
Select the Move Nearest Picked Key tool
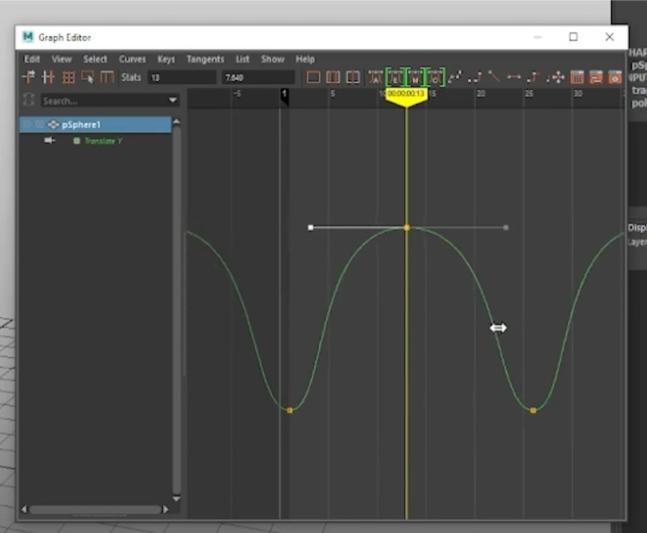[x=28, y=77]
